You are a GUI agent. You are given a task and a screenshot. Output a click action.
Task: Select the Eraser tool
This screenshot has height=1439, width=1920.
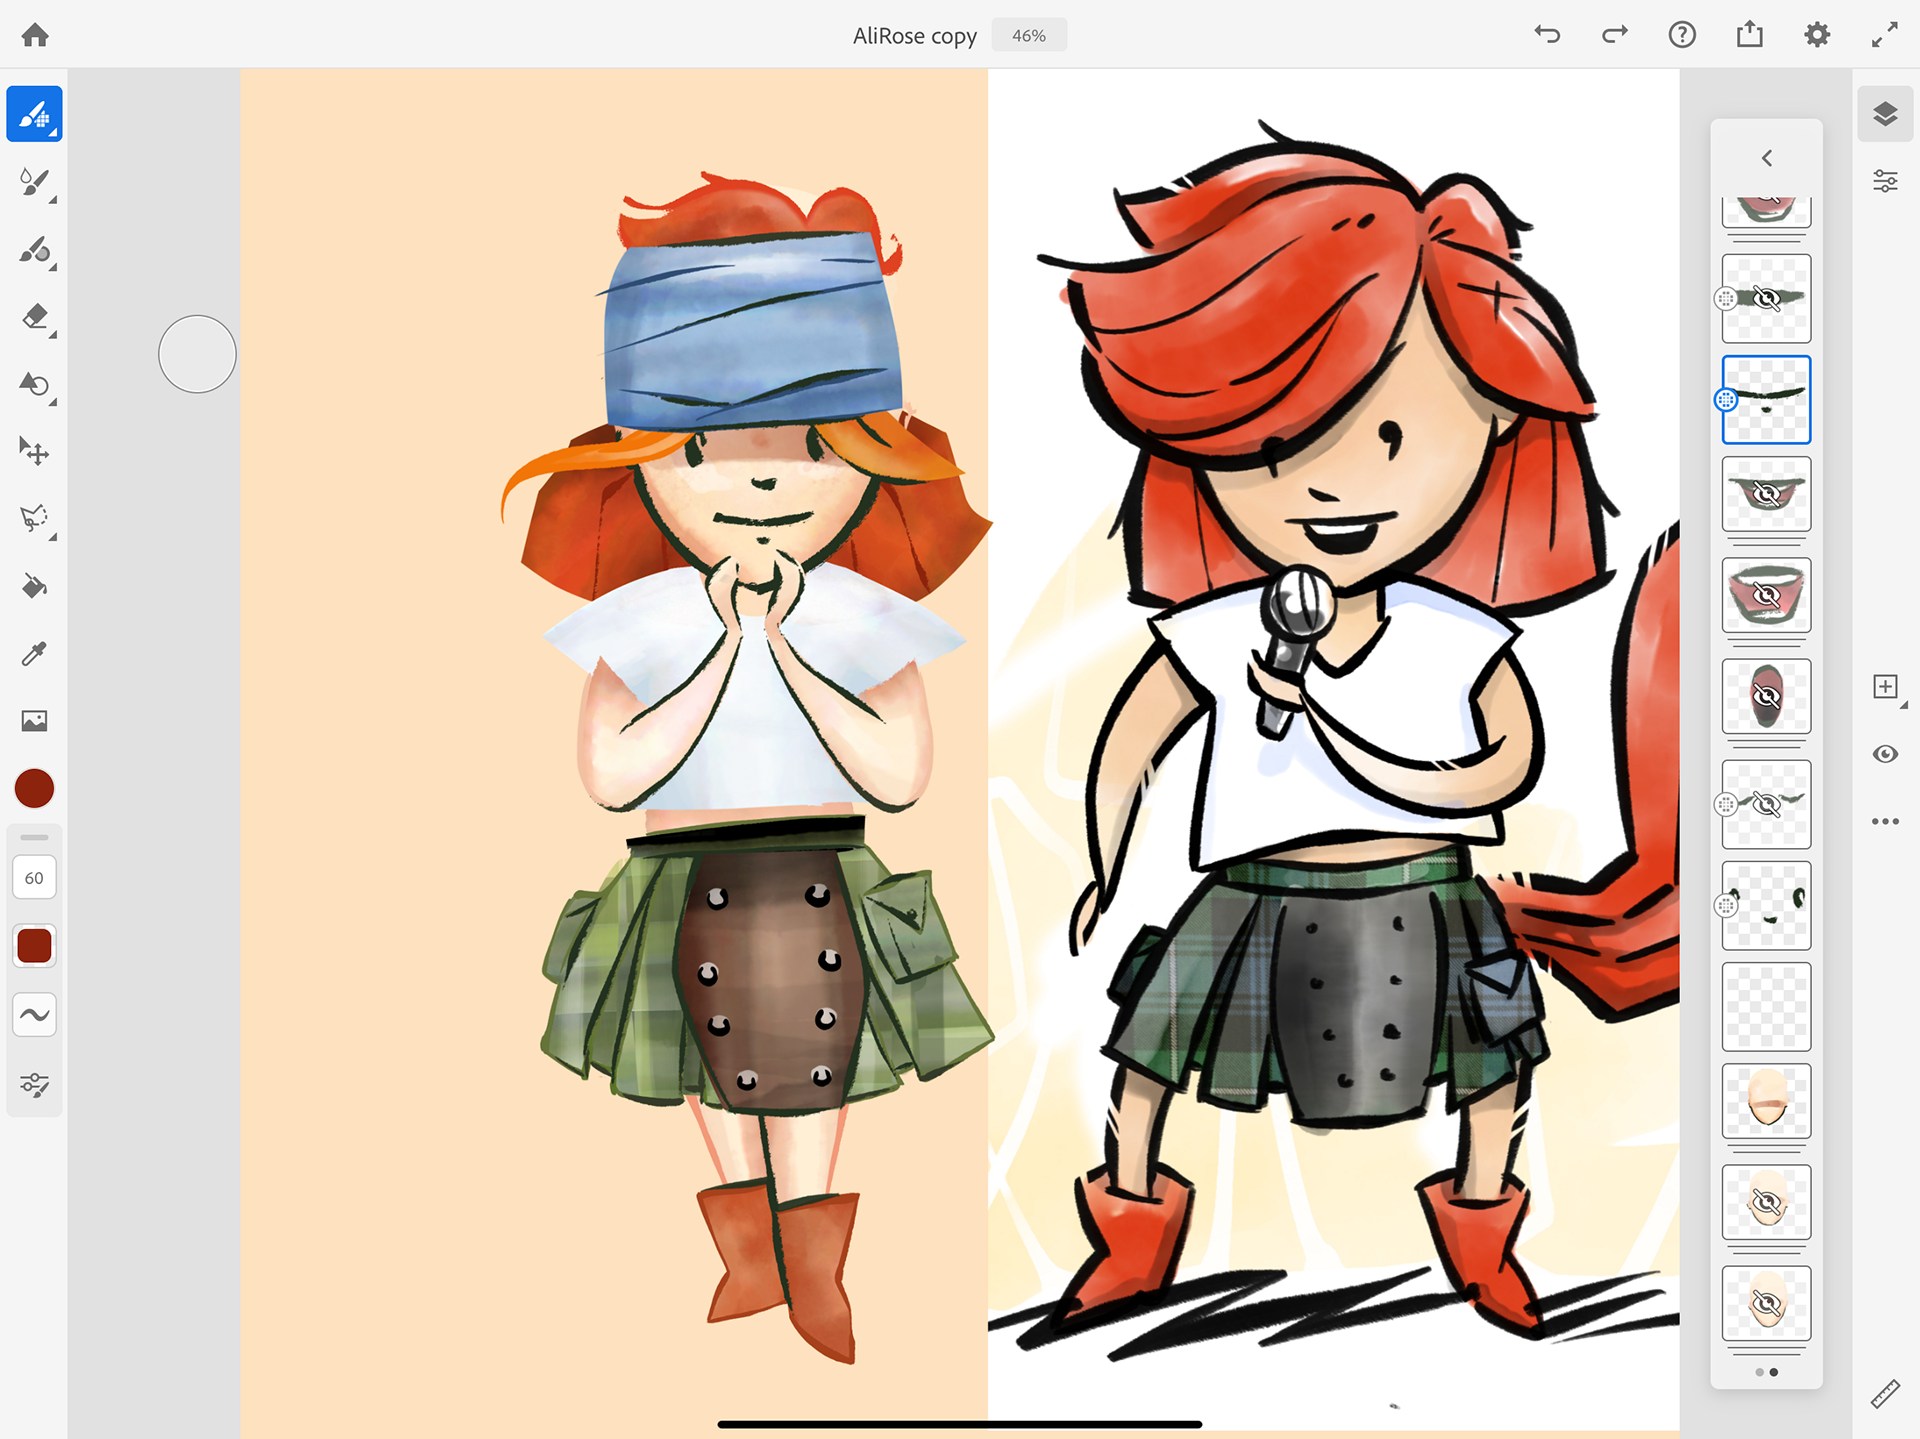click(34, 317)
